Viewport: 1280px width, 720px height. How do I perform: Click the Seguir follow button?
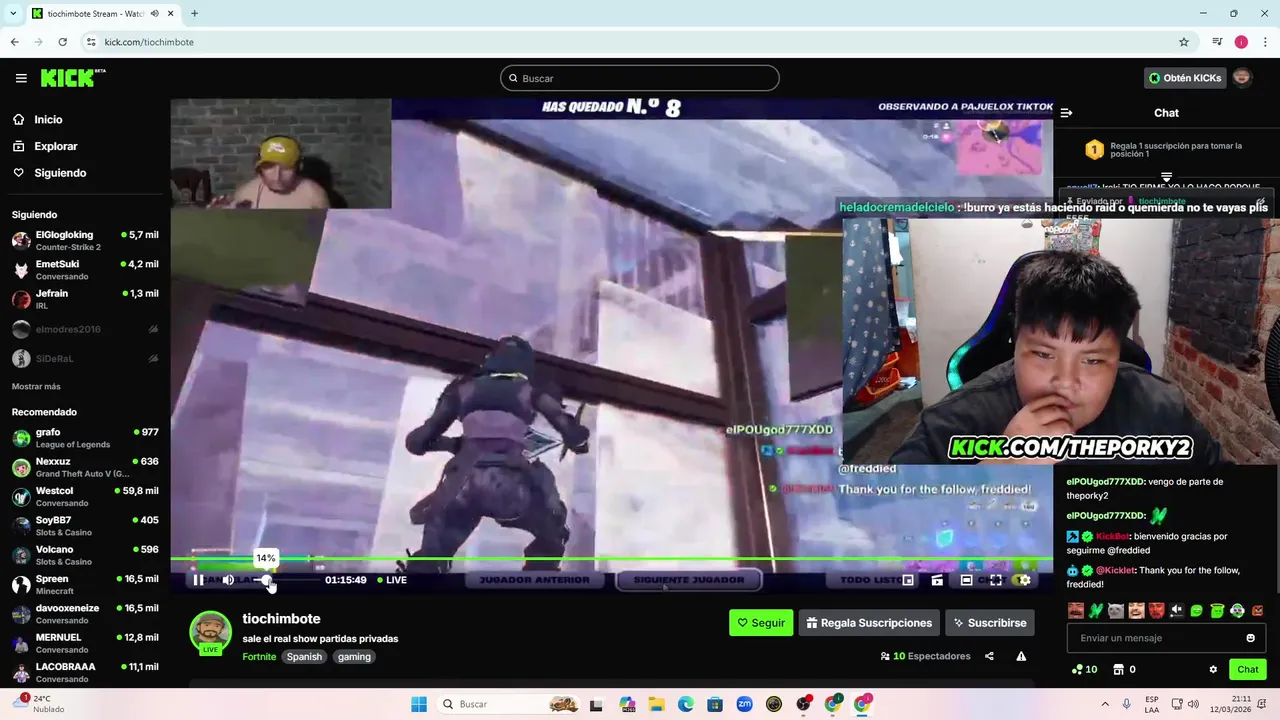click(x=761, y=623)
